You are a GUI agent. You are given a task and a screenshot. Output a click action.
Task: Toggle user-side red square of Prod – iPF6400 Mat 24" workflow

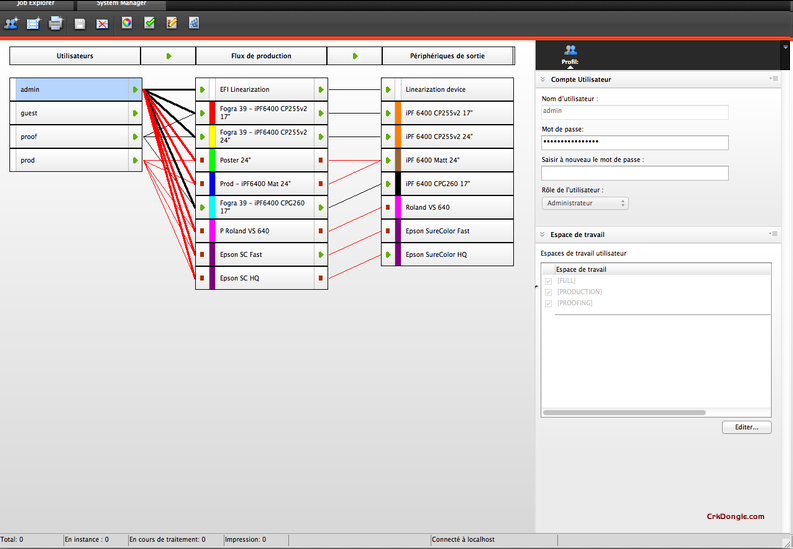202,184
